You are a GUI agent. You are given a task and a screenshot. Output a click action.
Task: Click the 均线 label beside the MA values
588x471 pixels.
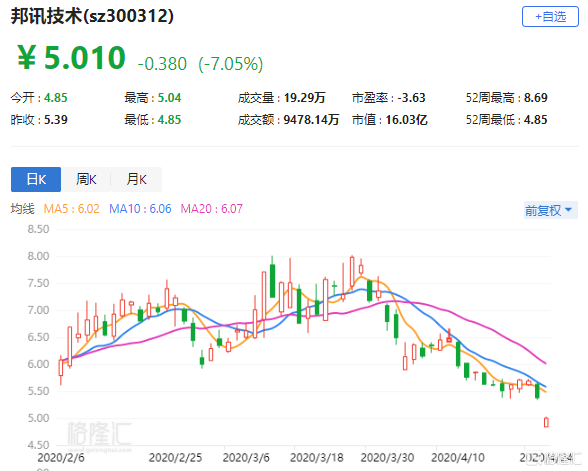pyautogui.click(x=22, y=208)
